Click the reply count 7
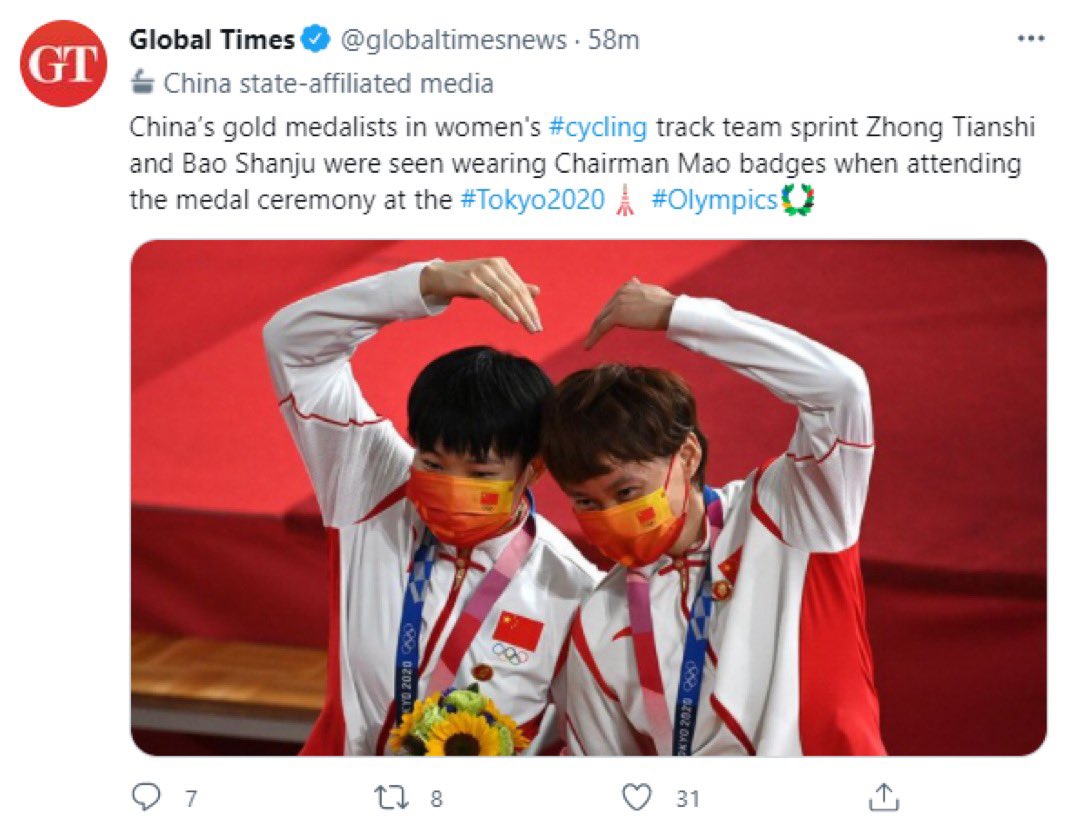The height and width of the screenshot is (836, 1074). click(191, 798)
